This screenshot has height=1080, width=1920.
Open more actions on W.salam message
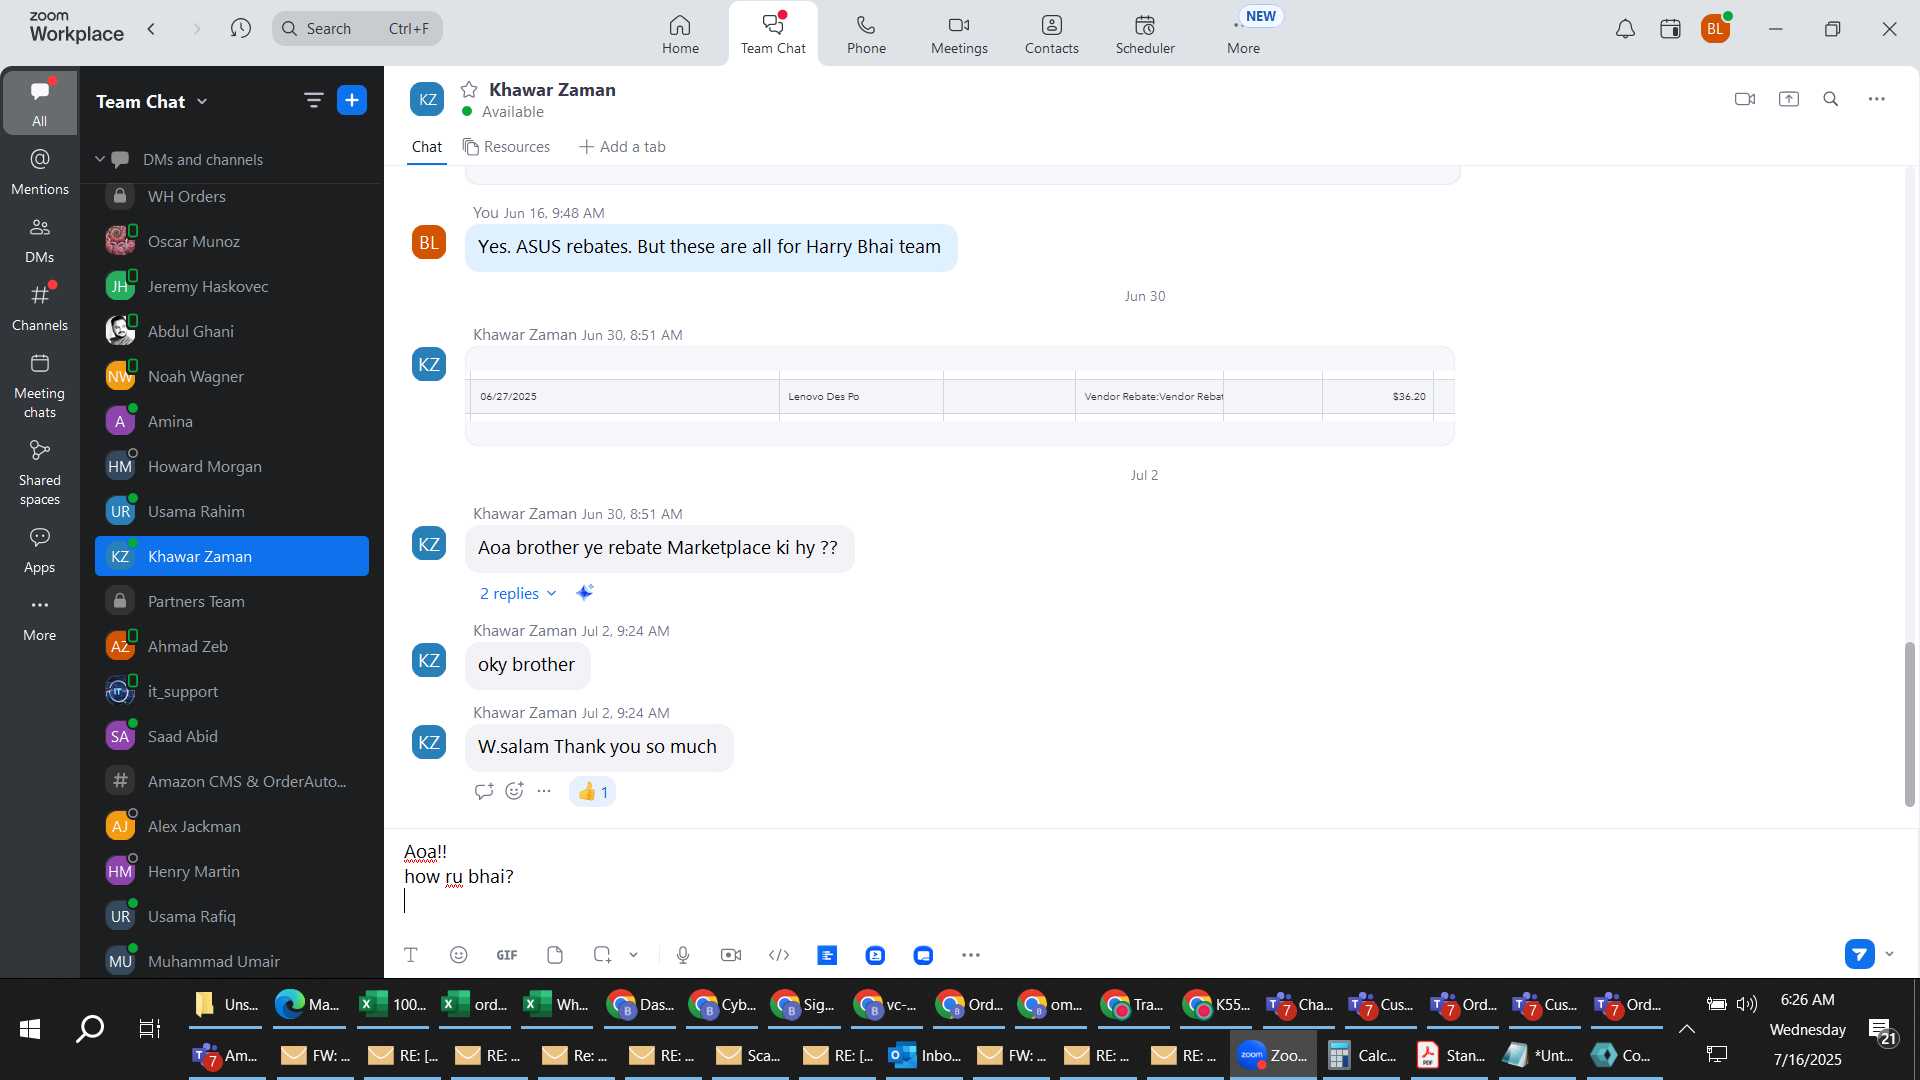point(544,791)
